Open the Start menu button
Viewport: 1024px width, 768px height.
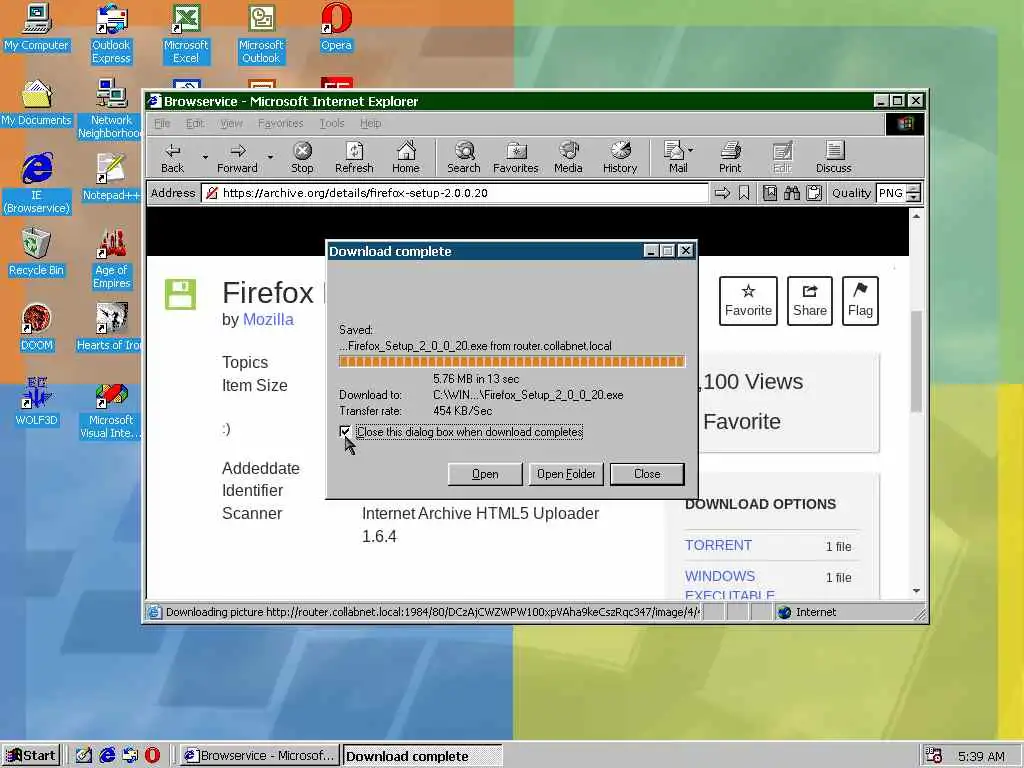tap(31, 756)
